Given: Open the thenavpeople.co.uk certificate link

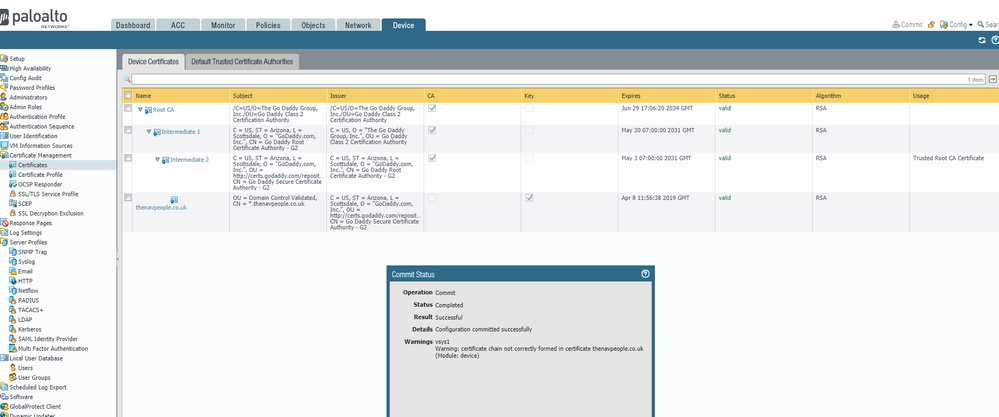Looking at the screenshot, I should (x=161, y=207).
